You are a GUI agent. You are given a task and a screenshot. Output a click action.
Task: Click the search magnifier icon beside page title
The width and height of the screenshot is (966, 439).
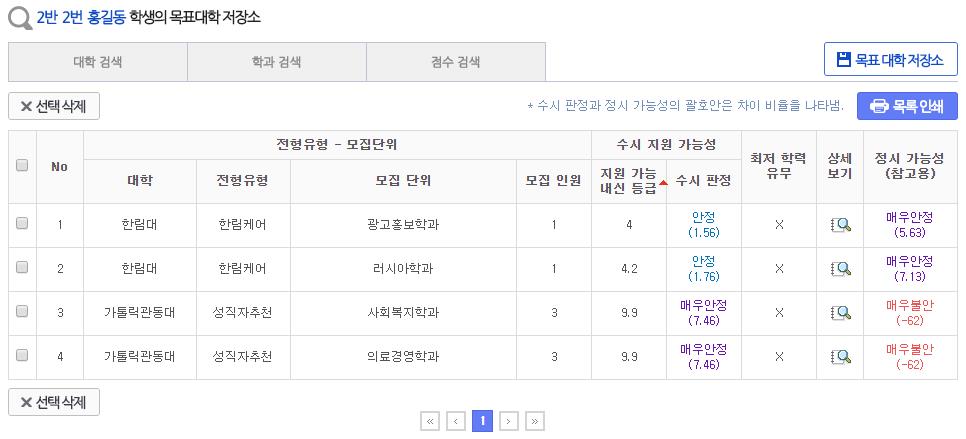(x=19, y=18)
